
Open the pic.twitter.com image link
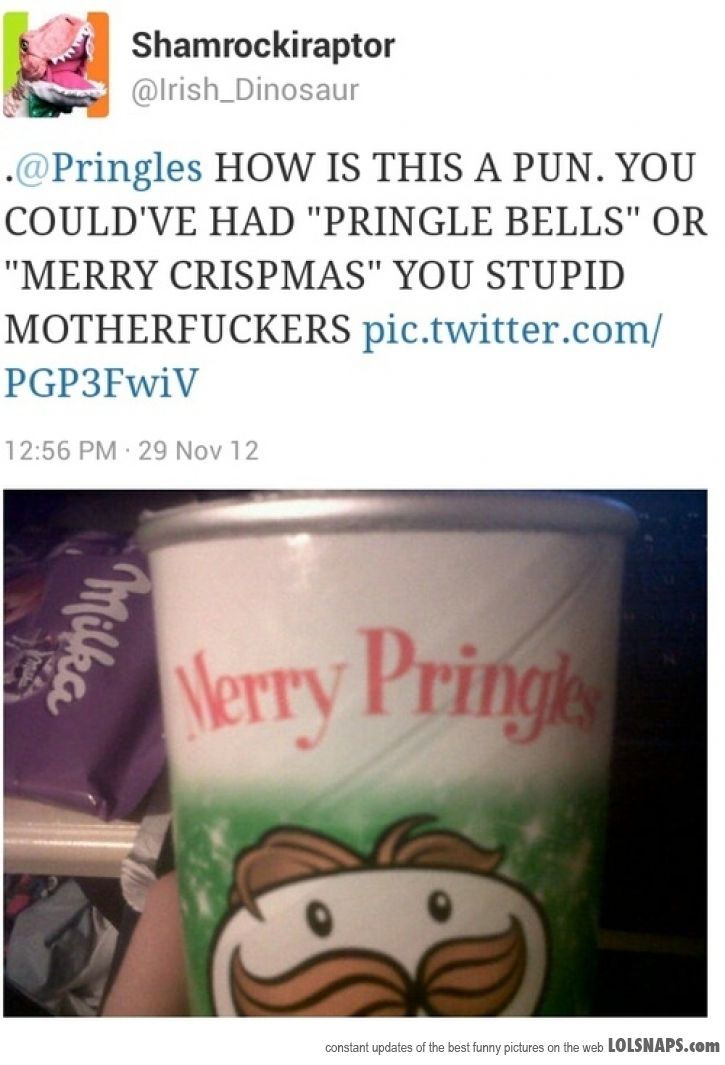click(x=511, y=330)
